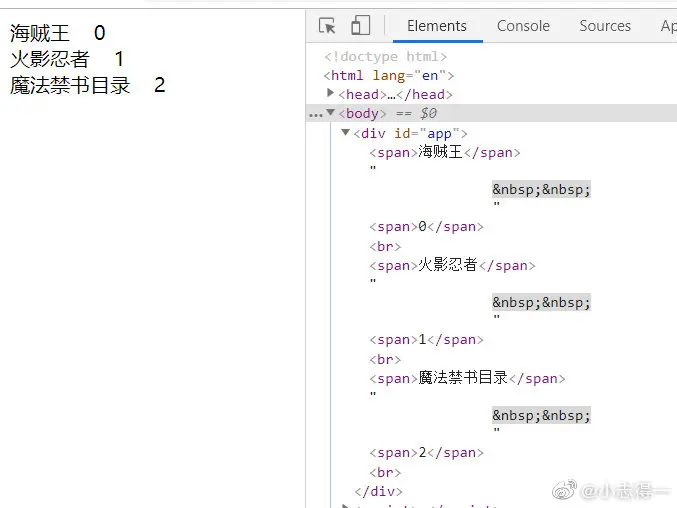Switch to the Elements tab
Screen dimensions: 677x508
pos(437,26)
